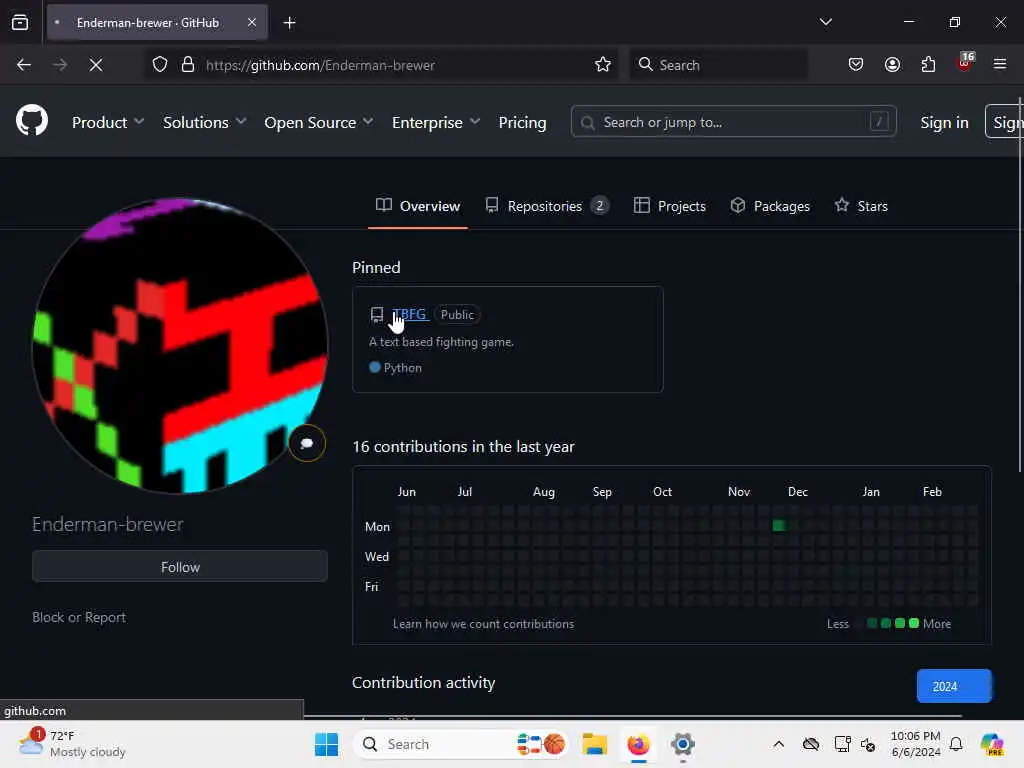Click Sign in link
Image resolution: width=1024 pixels, height=768 pixels.
coord(944,122)
